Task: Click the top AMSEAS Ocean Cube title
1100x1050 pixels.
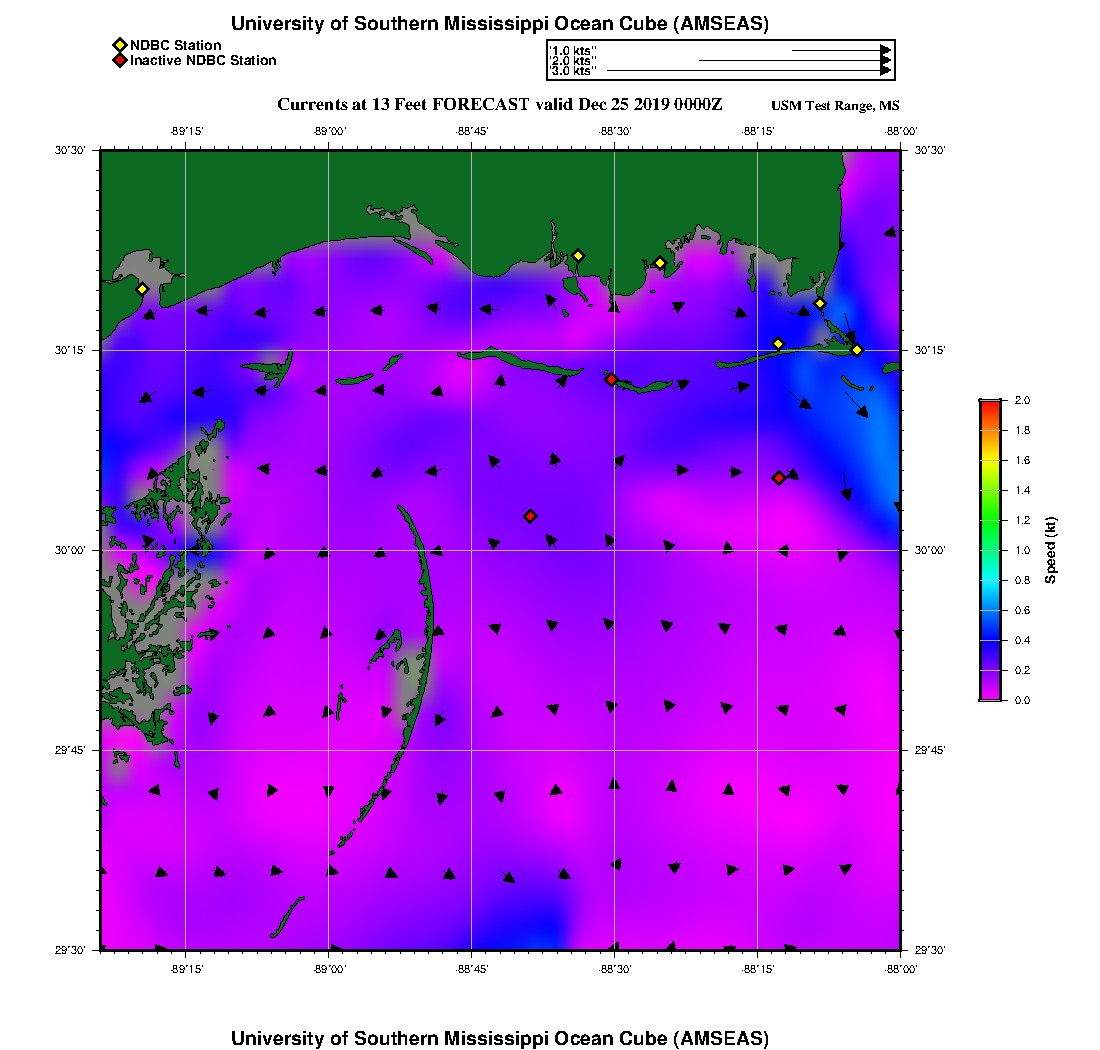Action: click(500, 24)
